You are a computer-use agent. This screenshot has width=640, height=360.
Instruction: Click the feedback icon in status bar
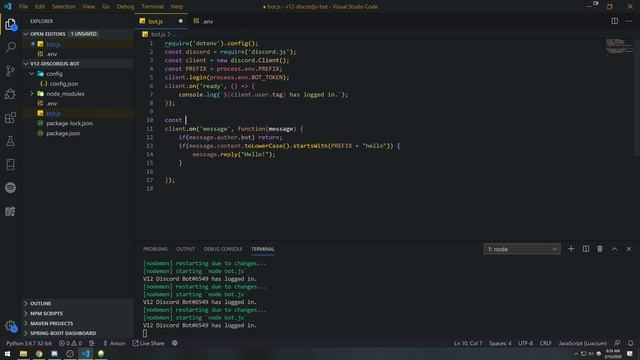point(617,343)
